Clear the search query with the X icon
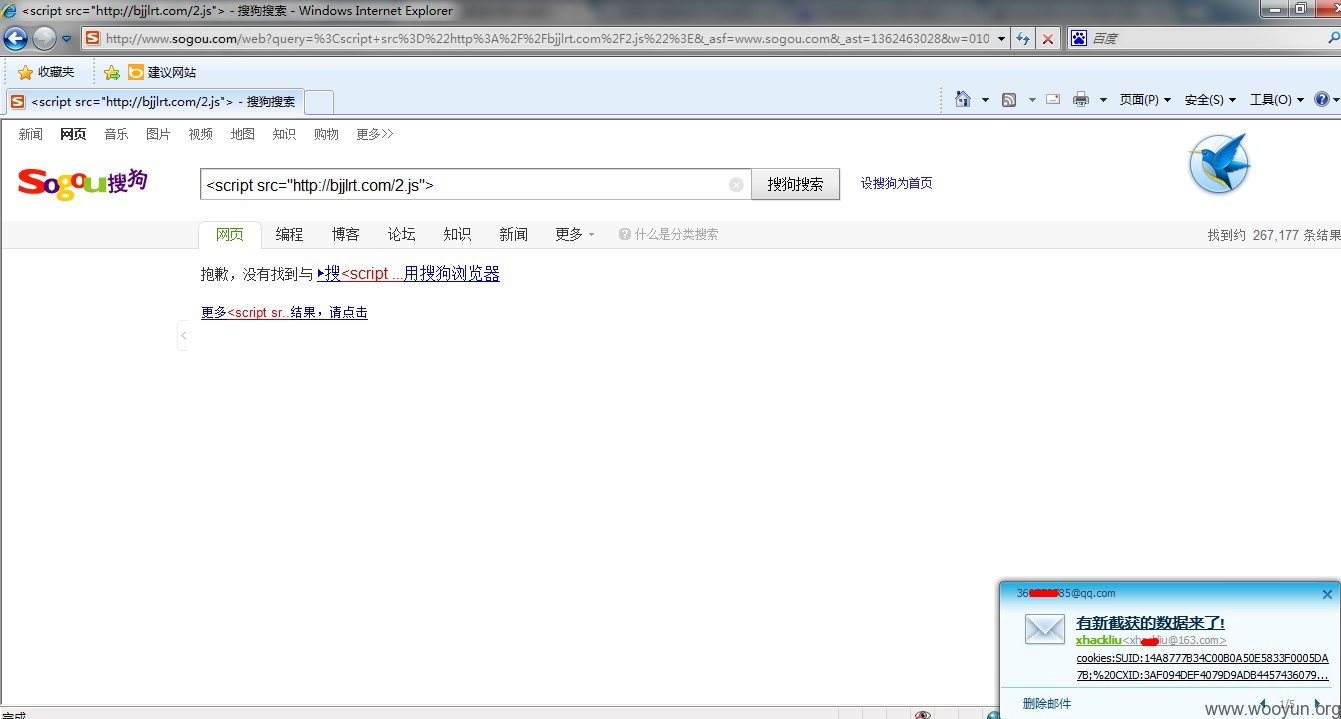Viewport: 1341px width, 719px height. click(x=736, y=184)
